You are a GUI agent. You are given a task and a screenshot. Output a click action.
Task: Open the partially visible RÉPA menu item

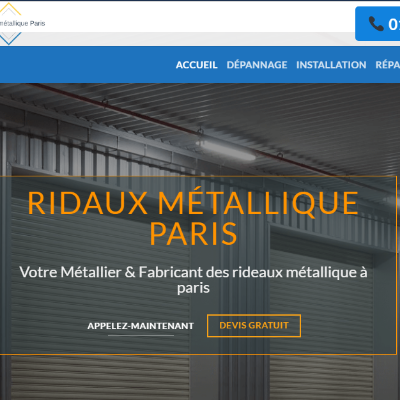point(388,65)
